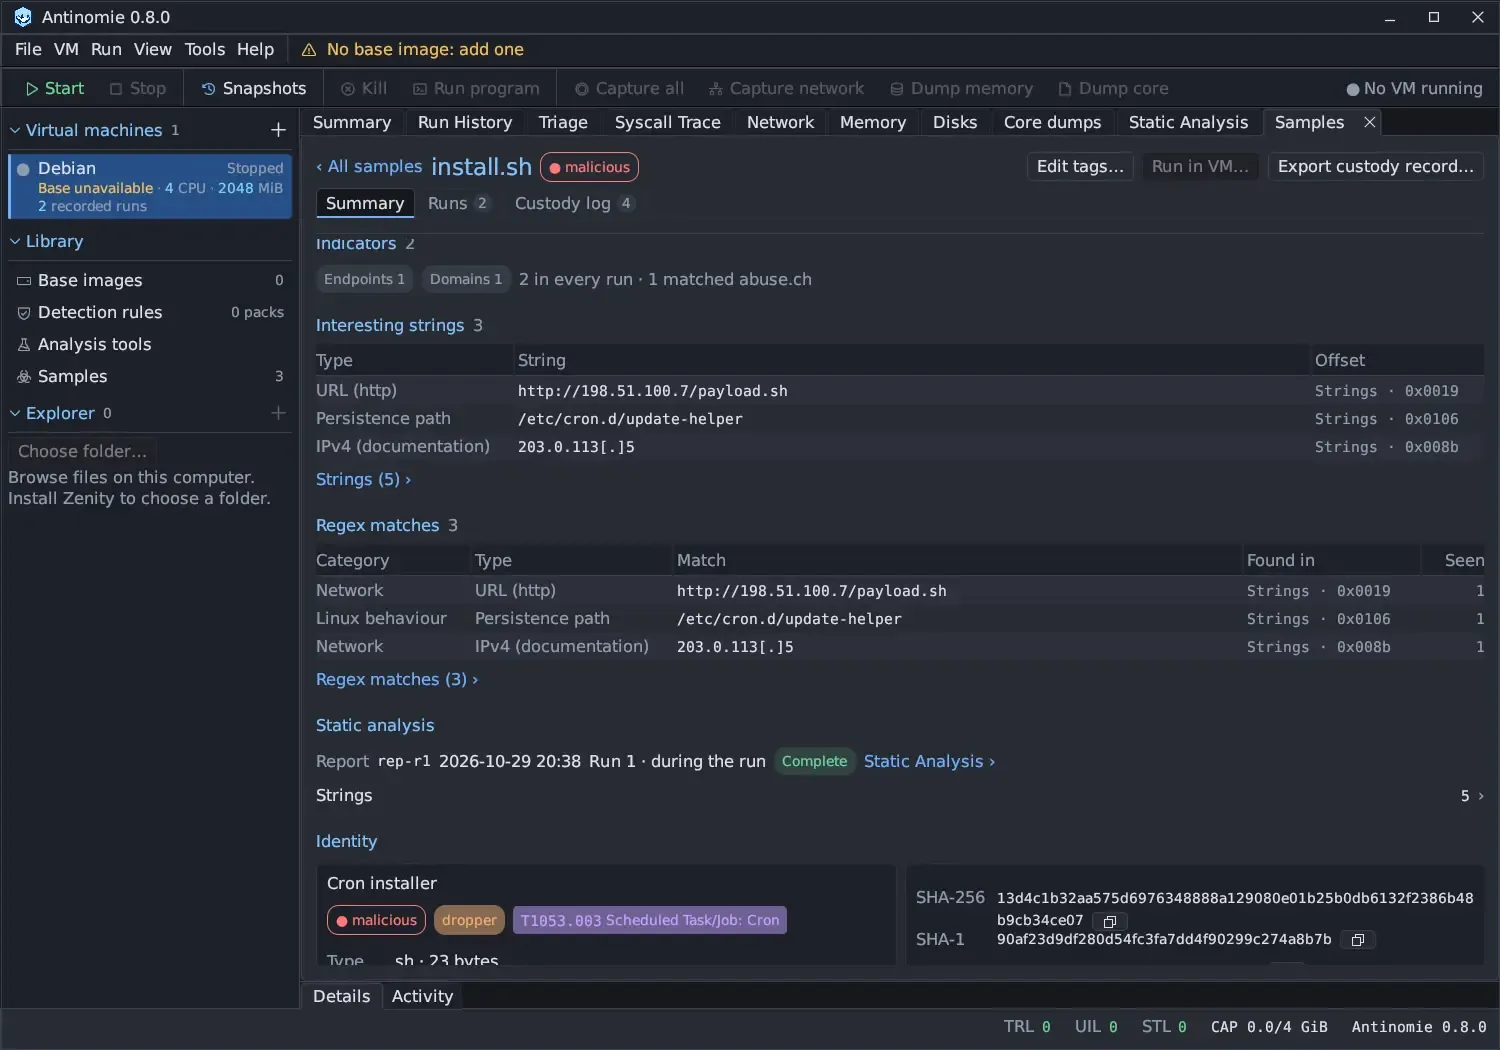The height and width of the screenshot is (1050, 1500).
Task: Open the File menu
Action: tap(28, 50)
